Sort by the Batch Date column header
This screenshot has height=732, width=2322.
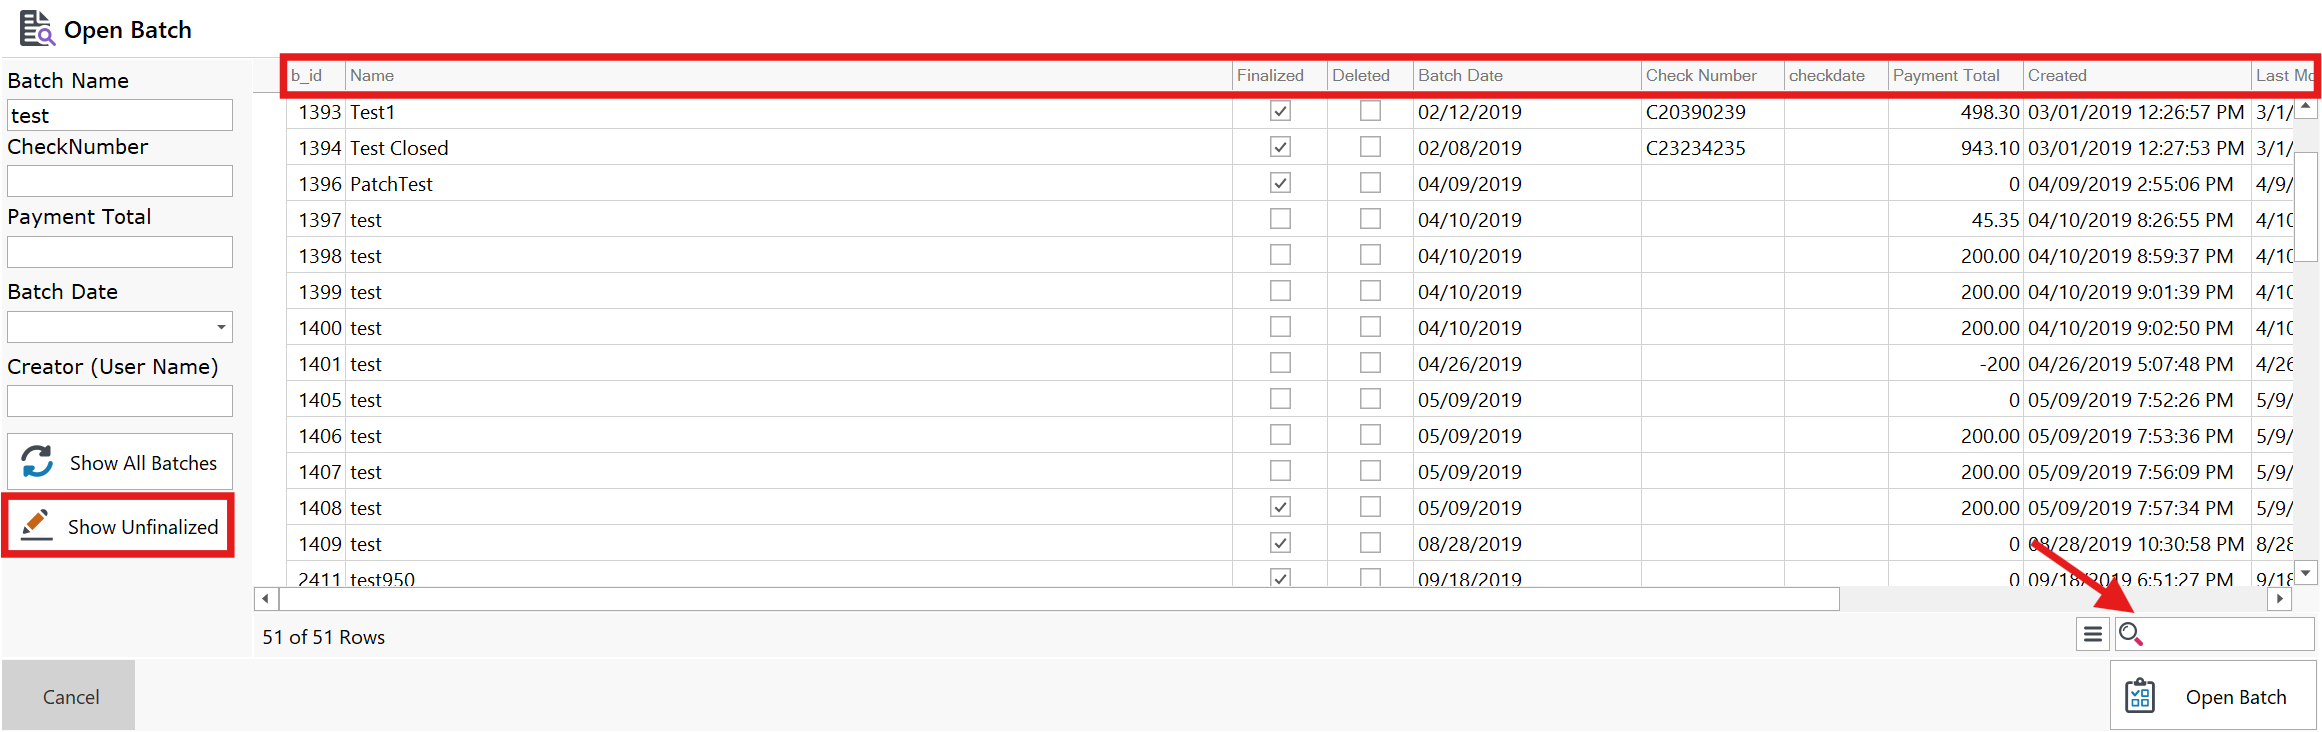point(1460,76)
